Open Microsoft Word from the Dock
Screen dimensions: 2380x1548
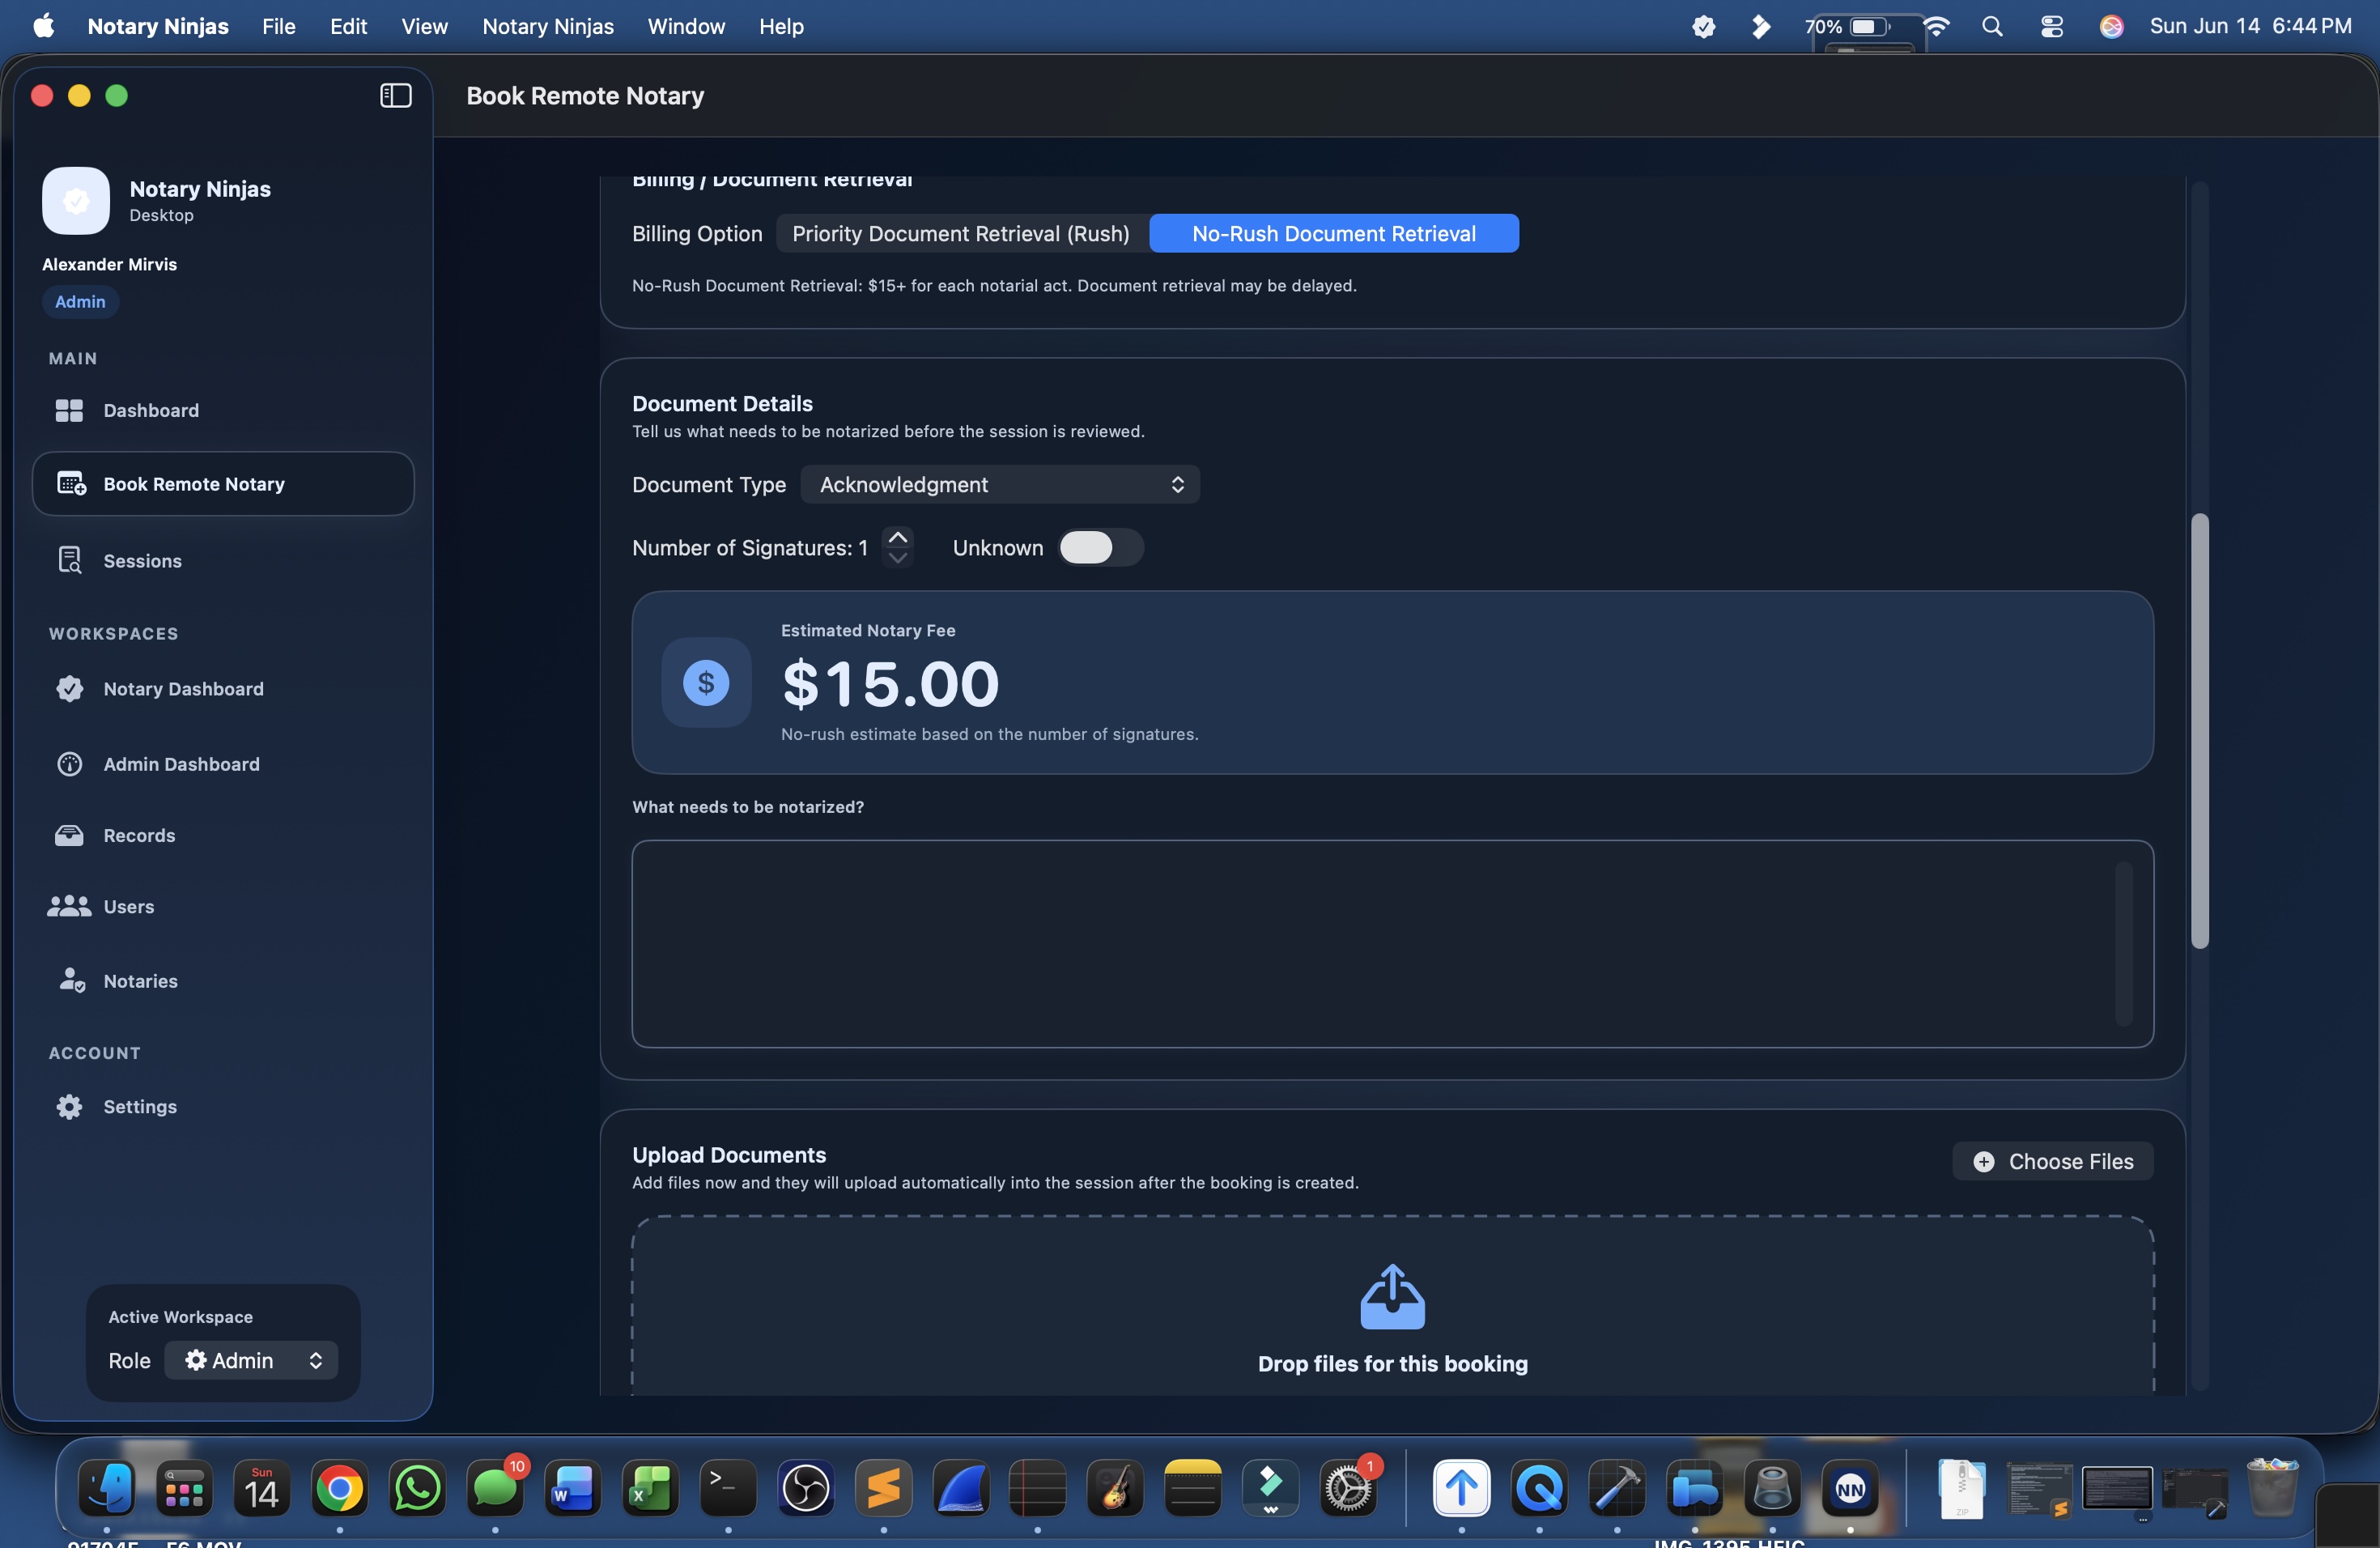point(573,1489)
